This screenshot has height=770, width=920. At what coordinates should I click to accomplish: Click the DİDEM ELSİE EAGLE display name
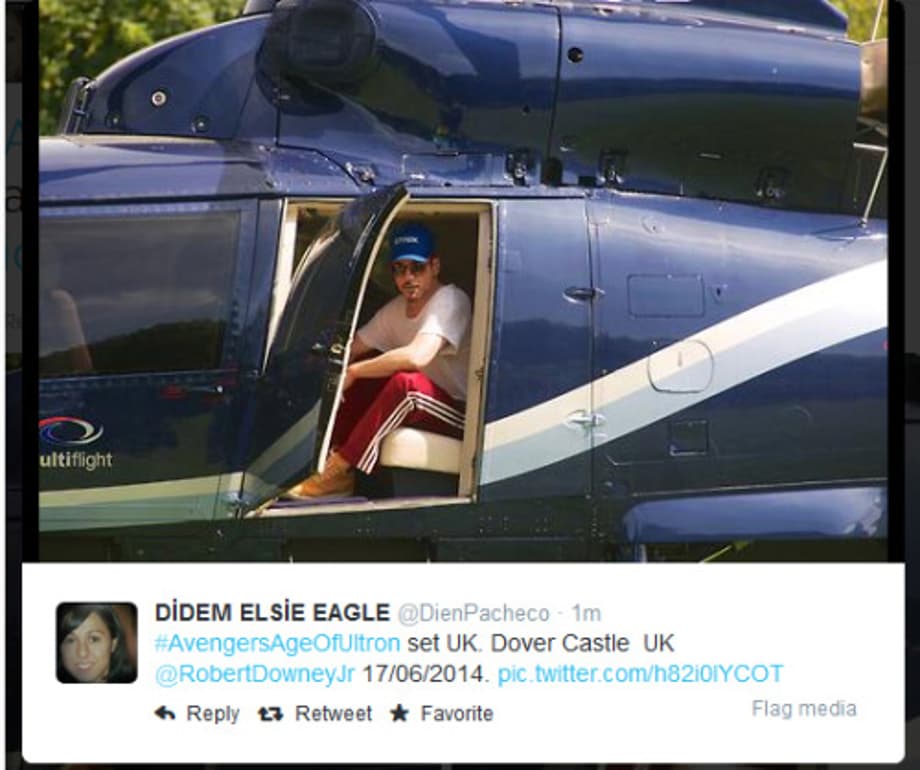tap(272, 613)
